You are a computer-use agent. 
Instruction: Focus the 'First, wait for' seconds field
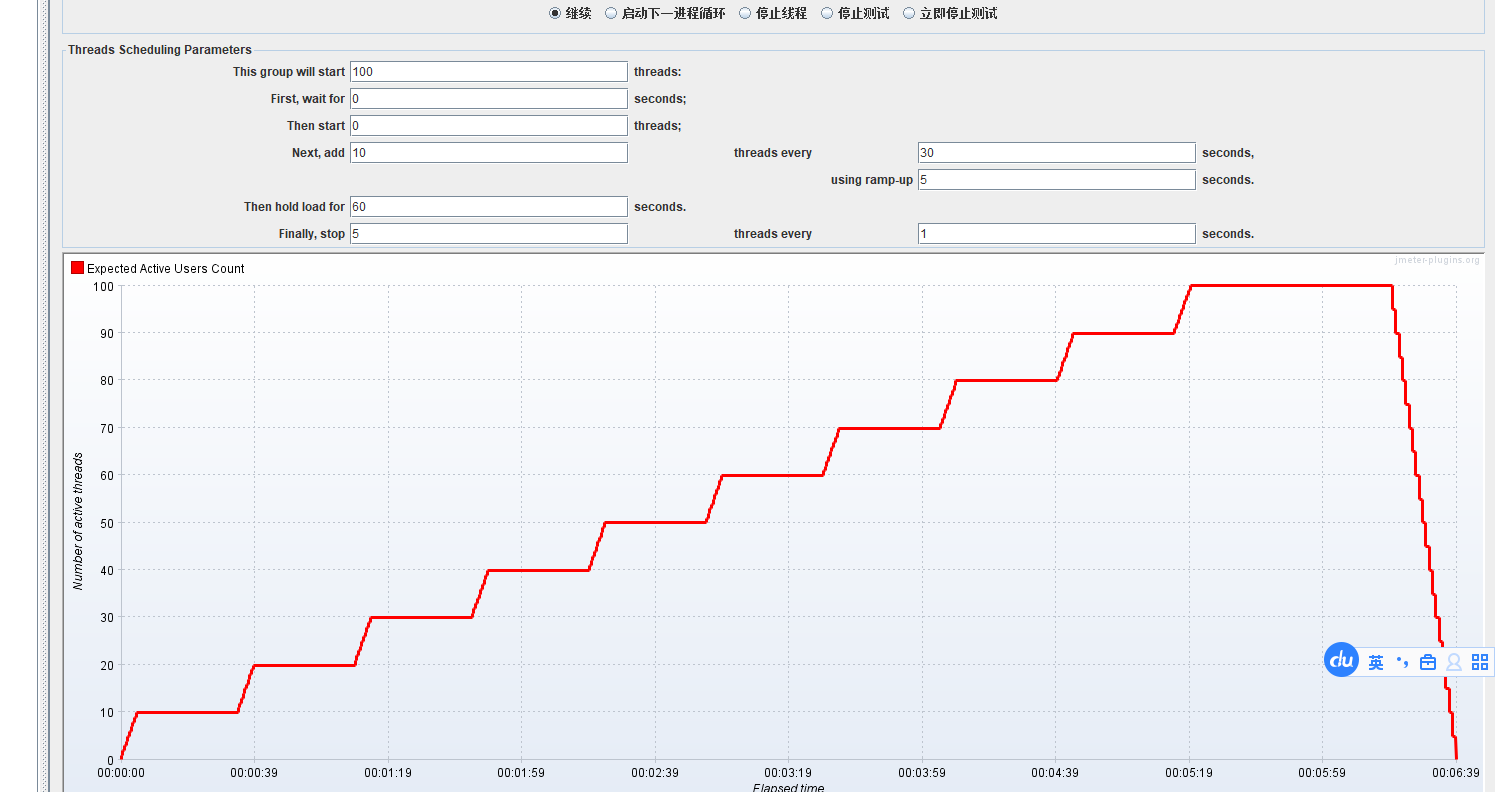(x=488, y=99)
